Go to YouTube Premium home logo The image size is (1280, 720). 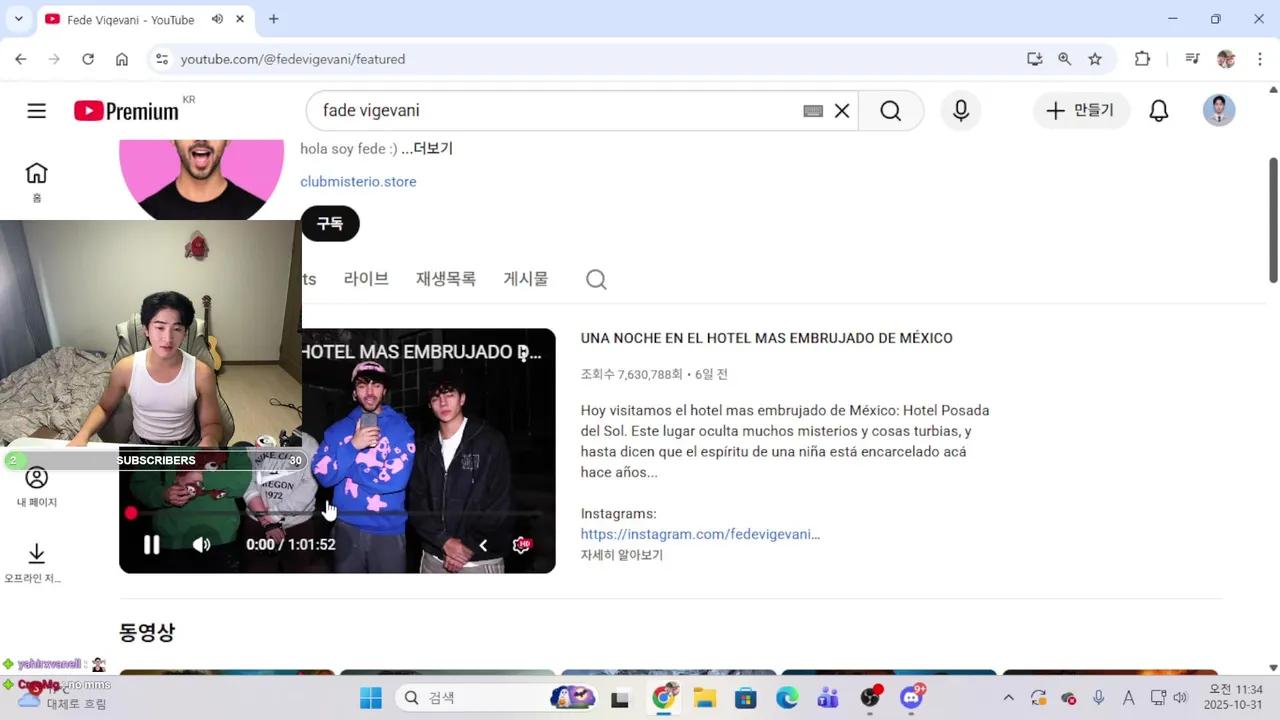(x=127, y=111)
